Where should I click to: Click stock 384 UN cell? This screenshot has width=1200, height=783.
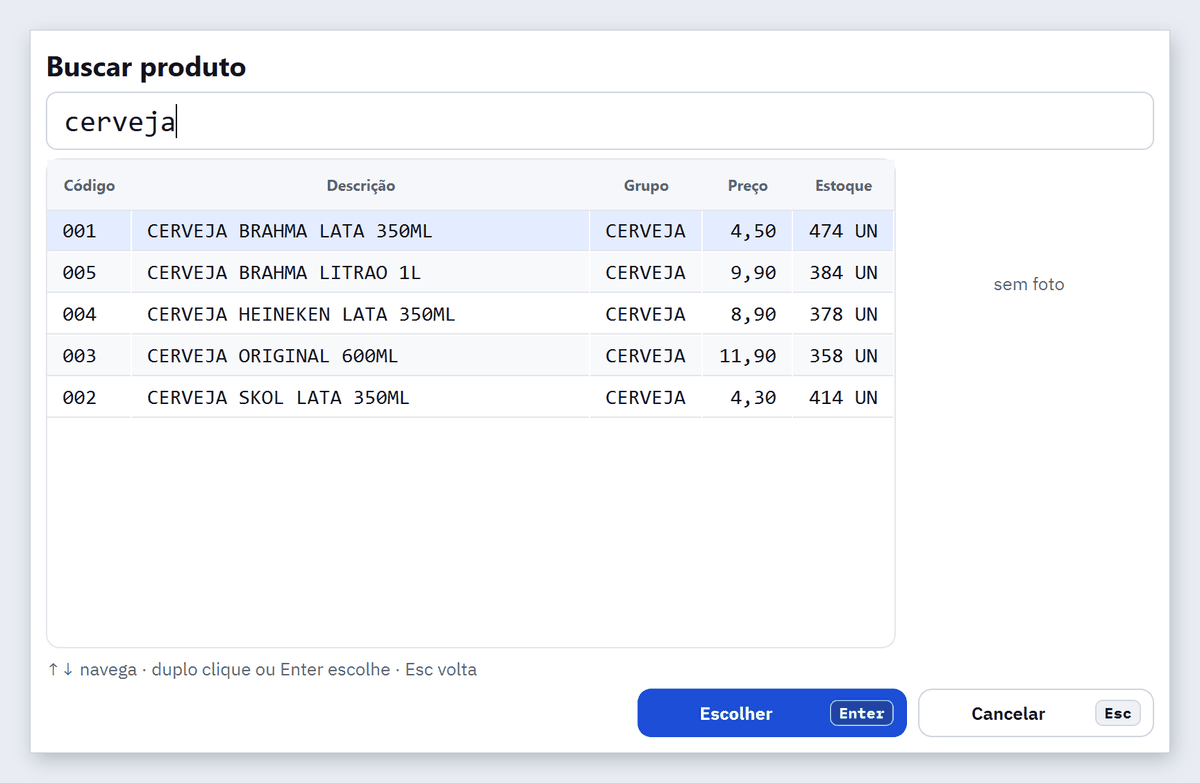[843, 273]
